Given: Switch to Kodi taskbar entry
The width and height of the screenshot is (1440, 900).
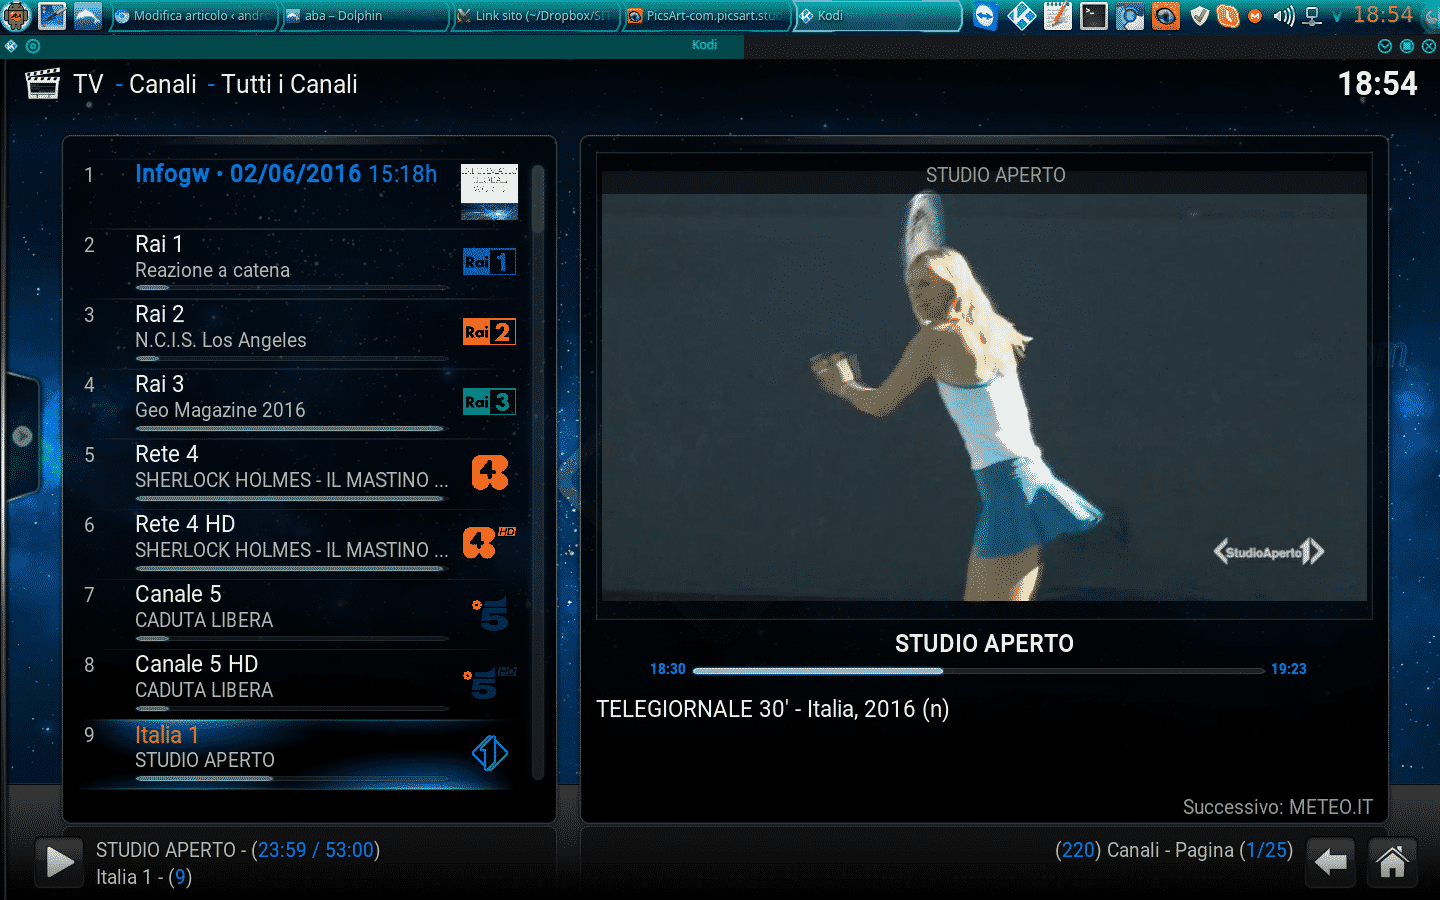Looking at the screenshot, I should pyautogui.click(x=876, y=16).
